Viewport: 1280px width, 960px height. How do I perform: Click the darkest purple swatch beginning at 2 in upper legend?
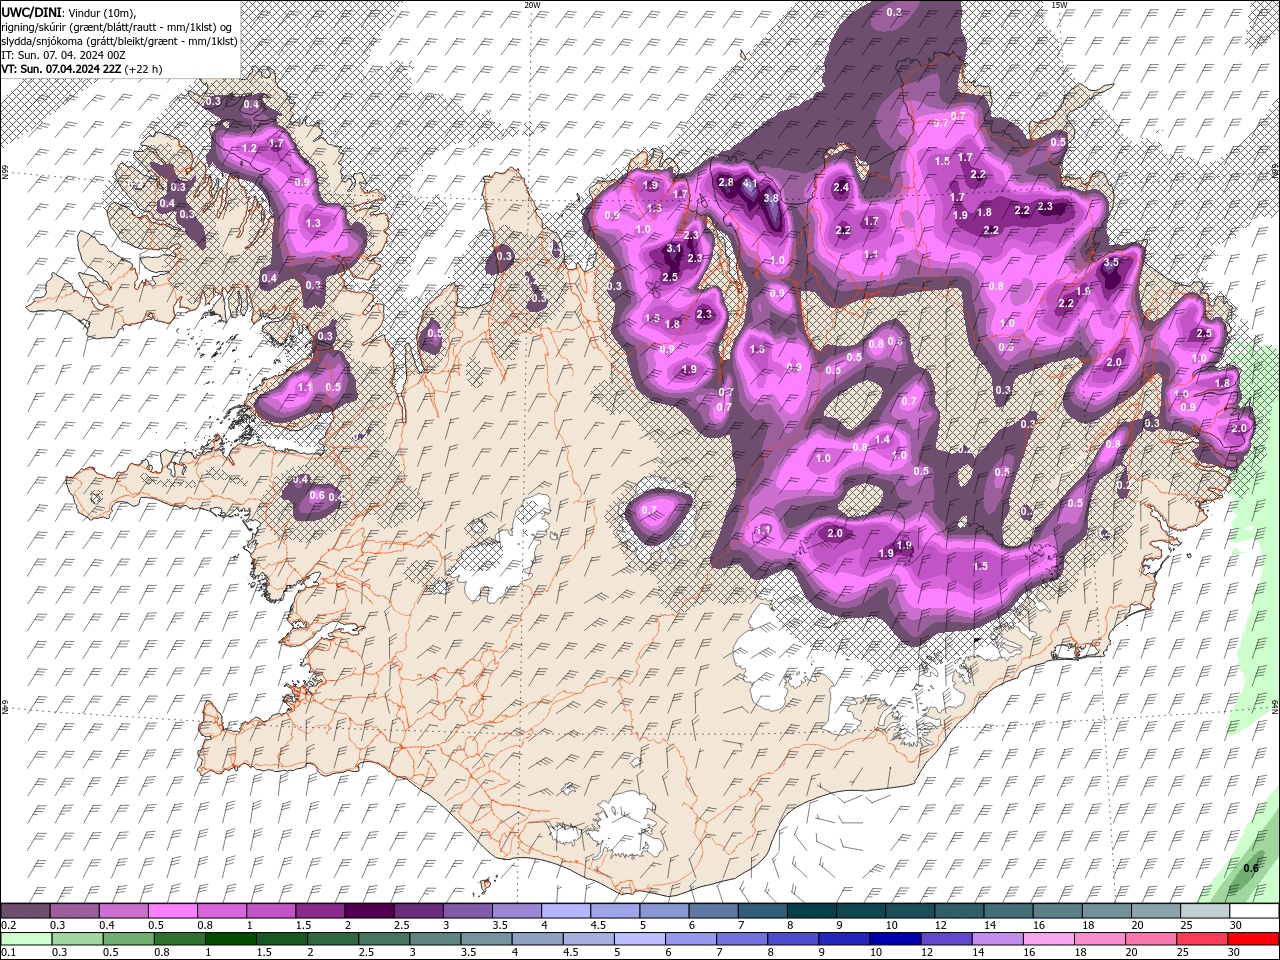(368, 911)
